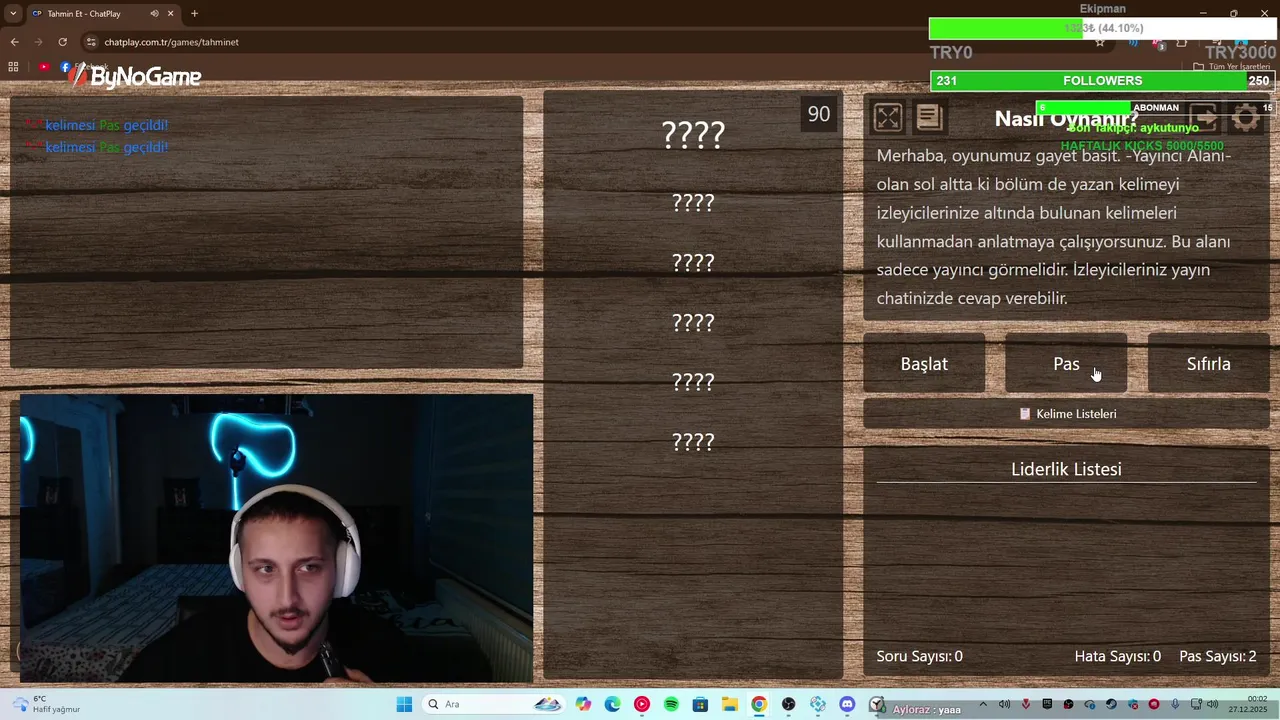Mute the tab using its speaker icon
The image size is (1280, 720).
(x=154, y=14)
